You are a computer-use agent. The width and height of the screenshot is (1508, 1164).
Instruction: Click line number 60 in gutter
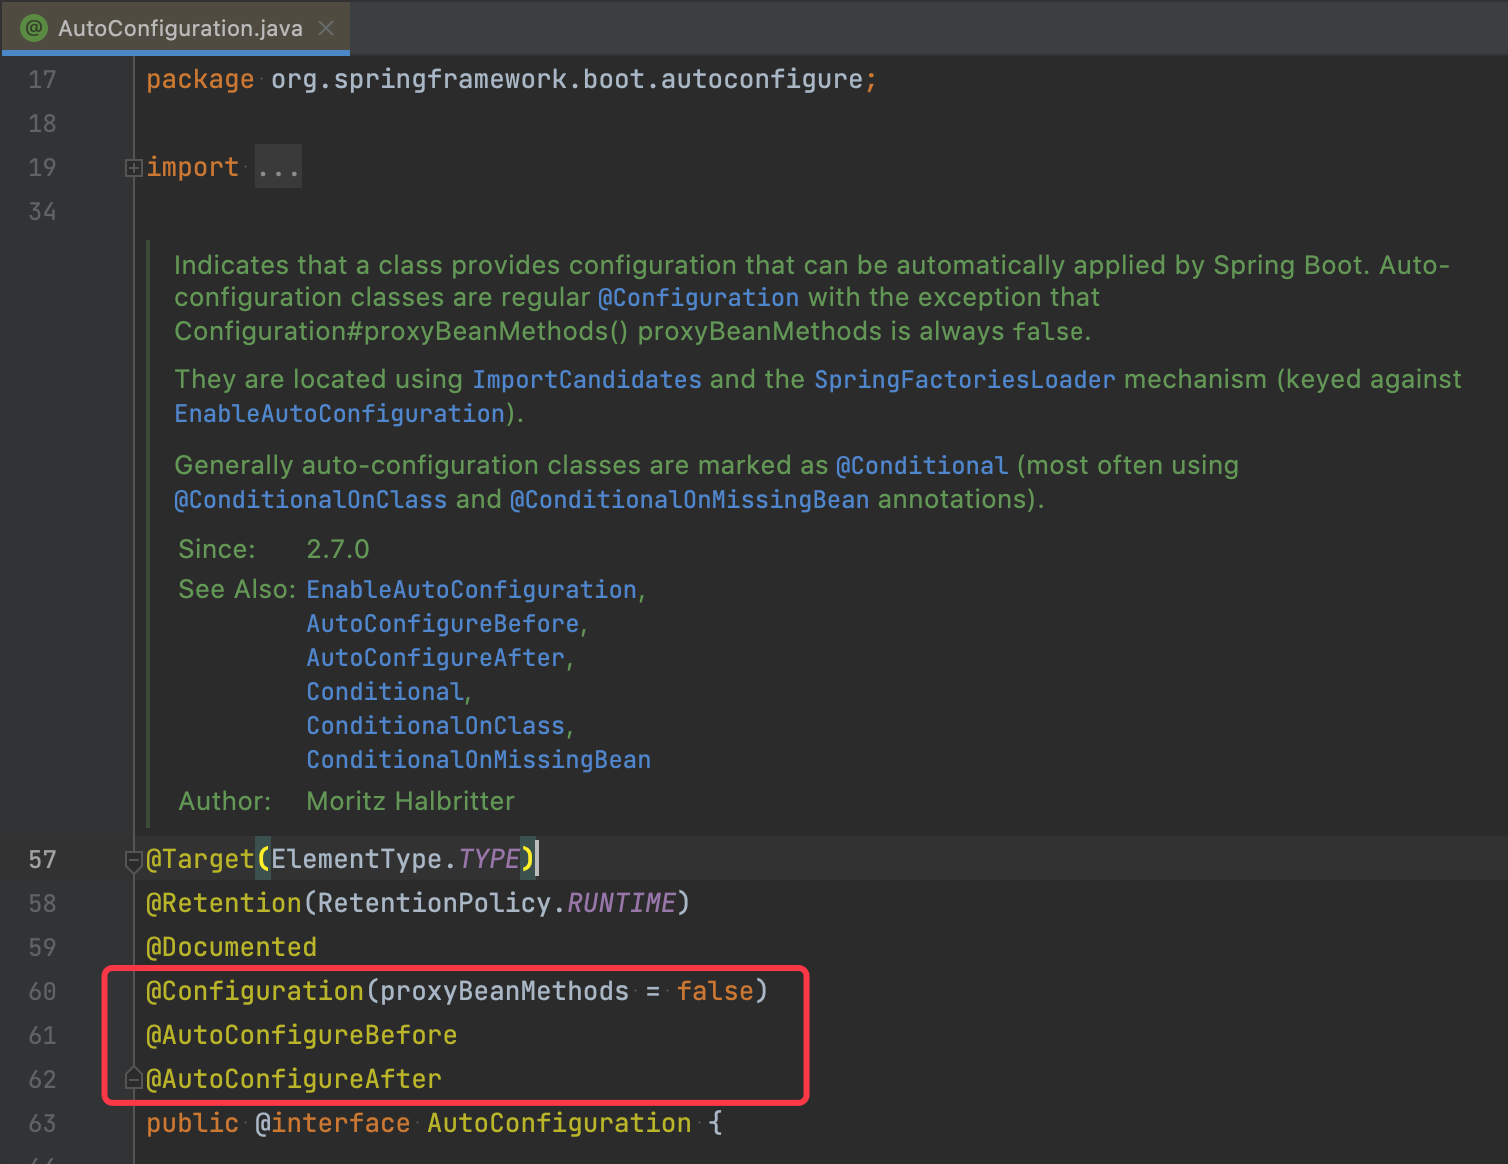pyautogui.click(x=42, y=991)
